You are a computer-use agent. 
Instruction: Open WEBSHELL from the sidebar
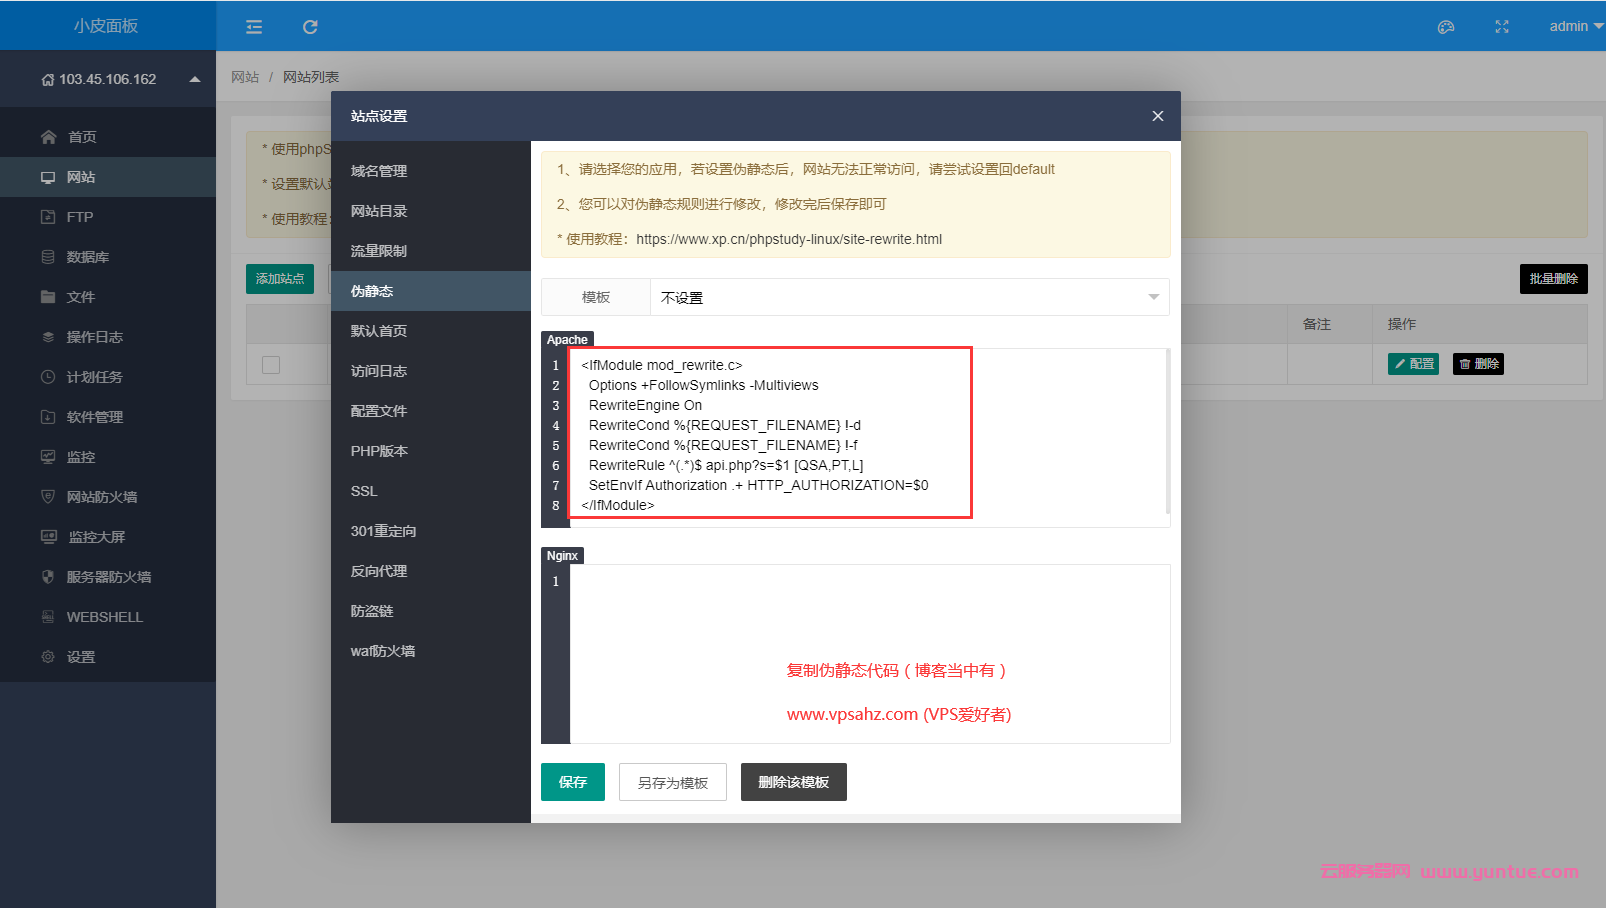104,617
